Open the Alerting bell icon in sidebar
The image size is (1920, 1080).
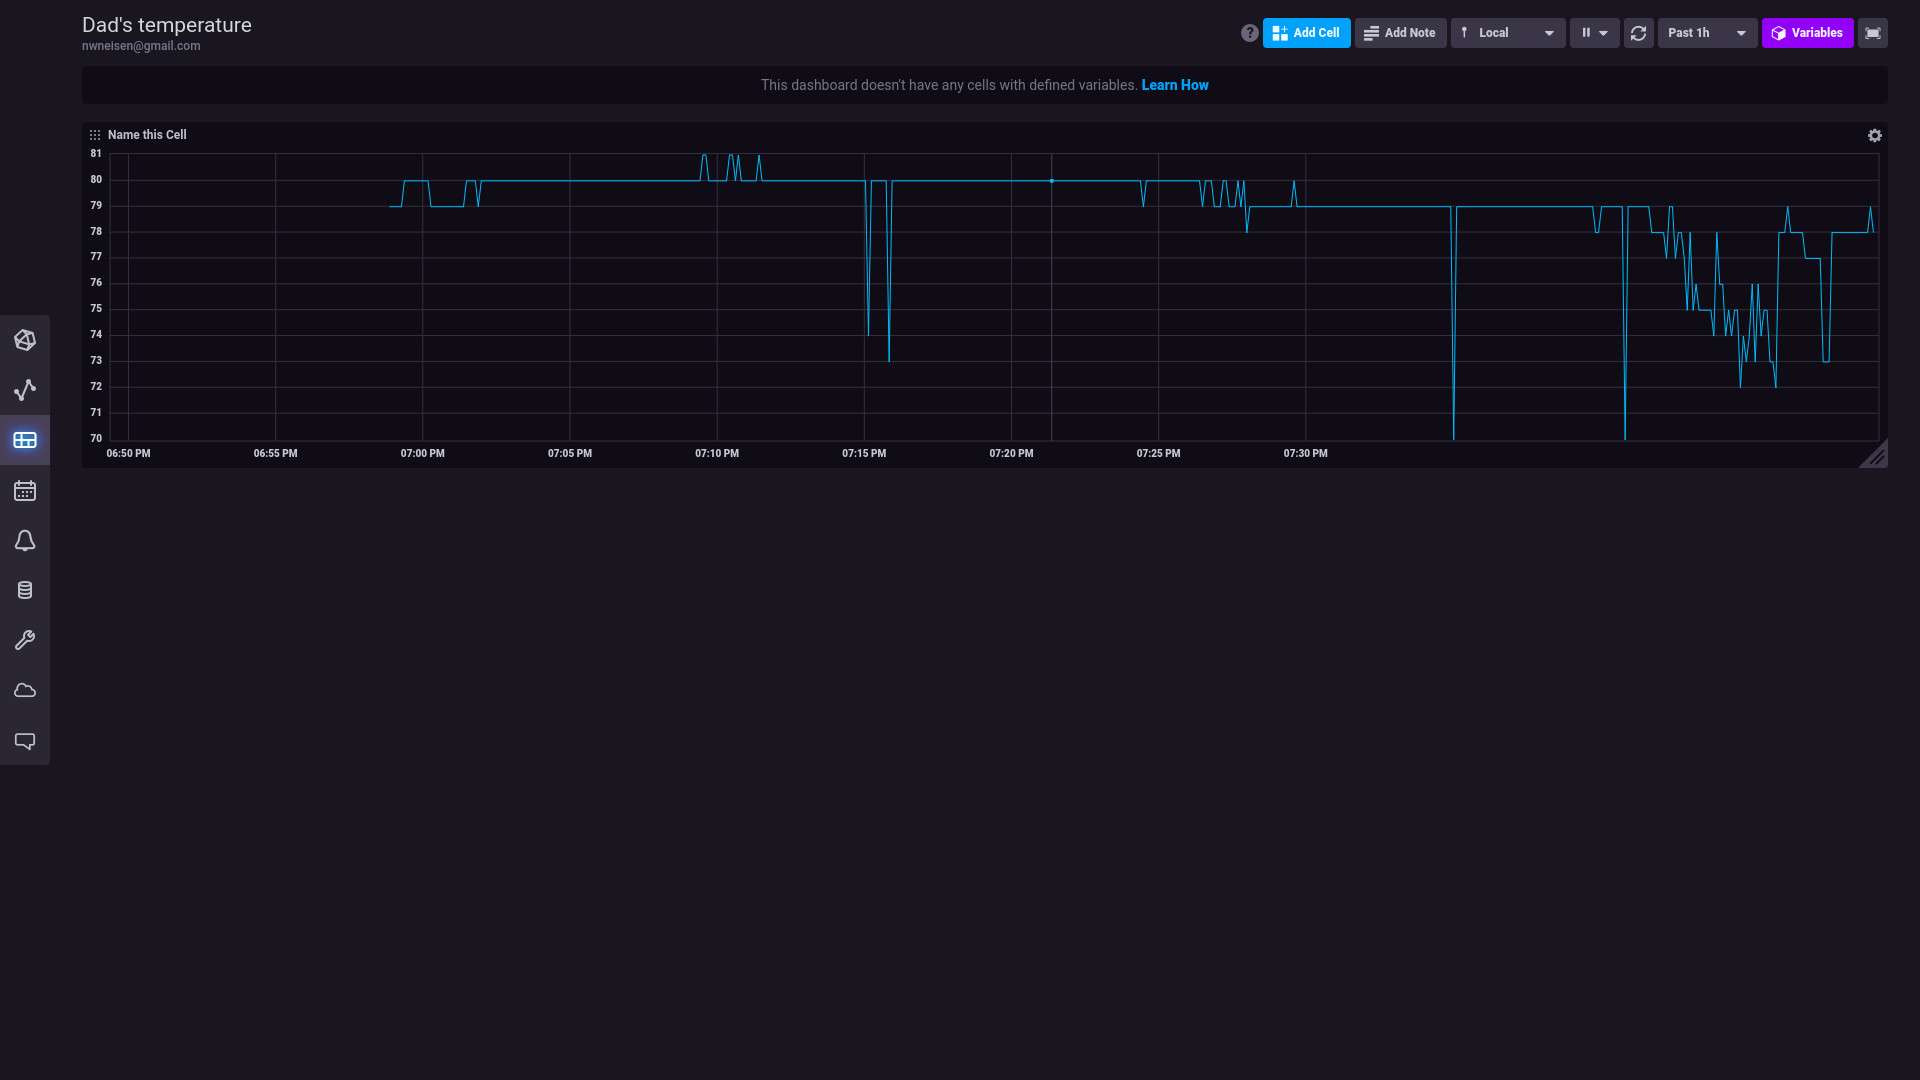point(25,540)
